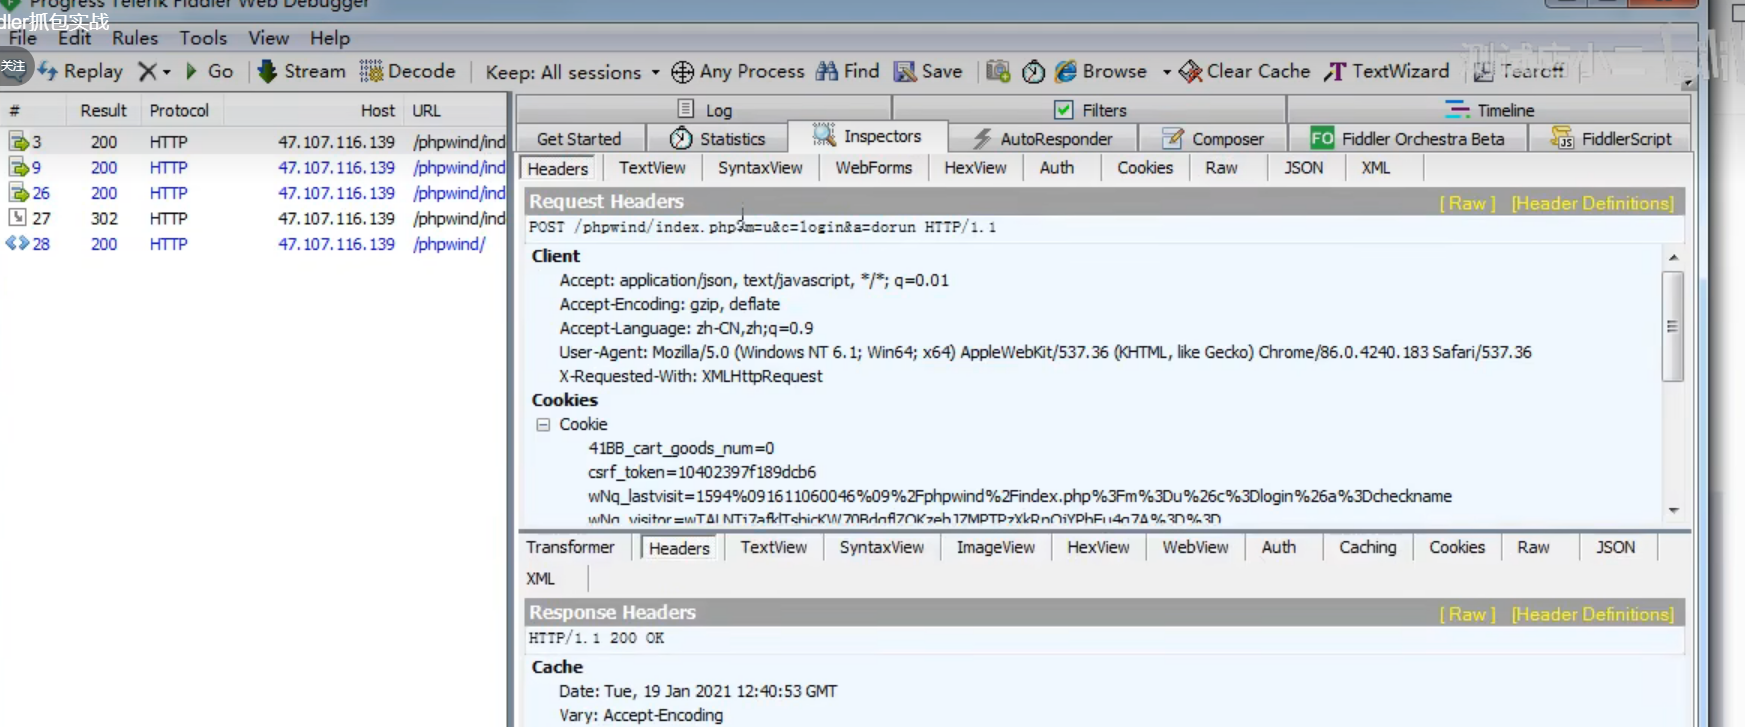This screenshot has height=727, width=1745.
Task: Sort sessions by Protocol column header
Action: click(180, 110)
